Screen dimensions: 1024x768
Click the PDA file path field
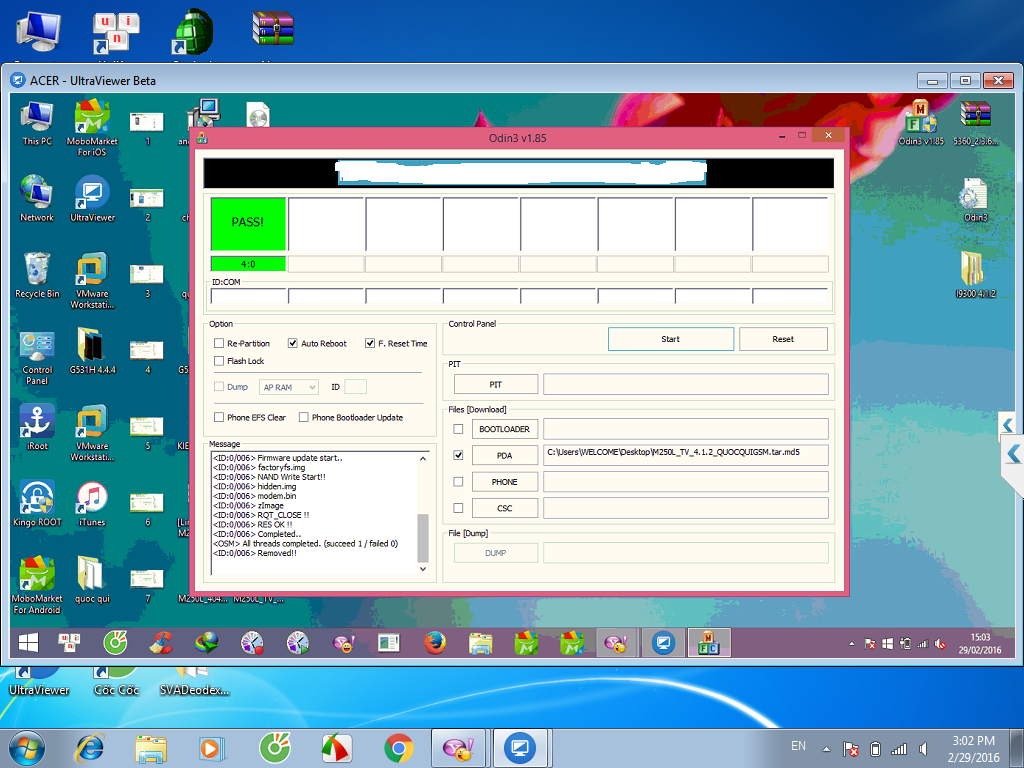click(686, 455)
